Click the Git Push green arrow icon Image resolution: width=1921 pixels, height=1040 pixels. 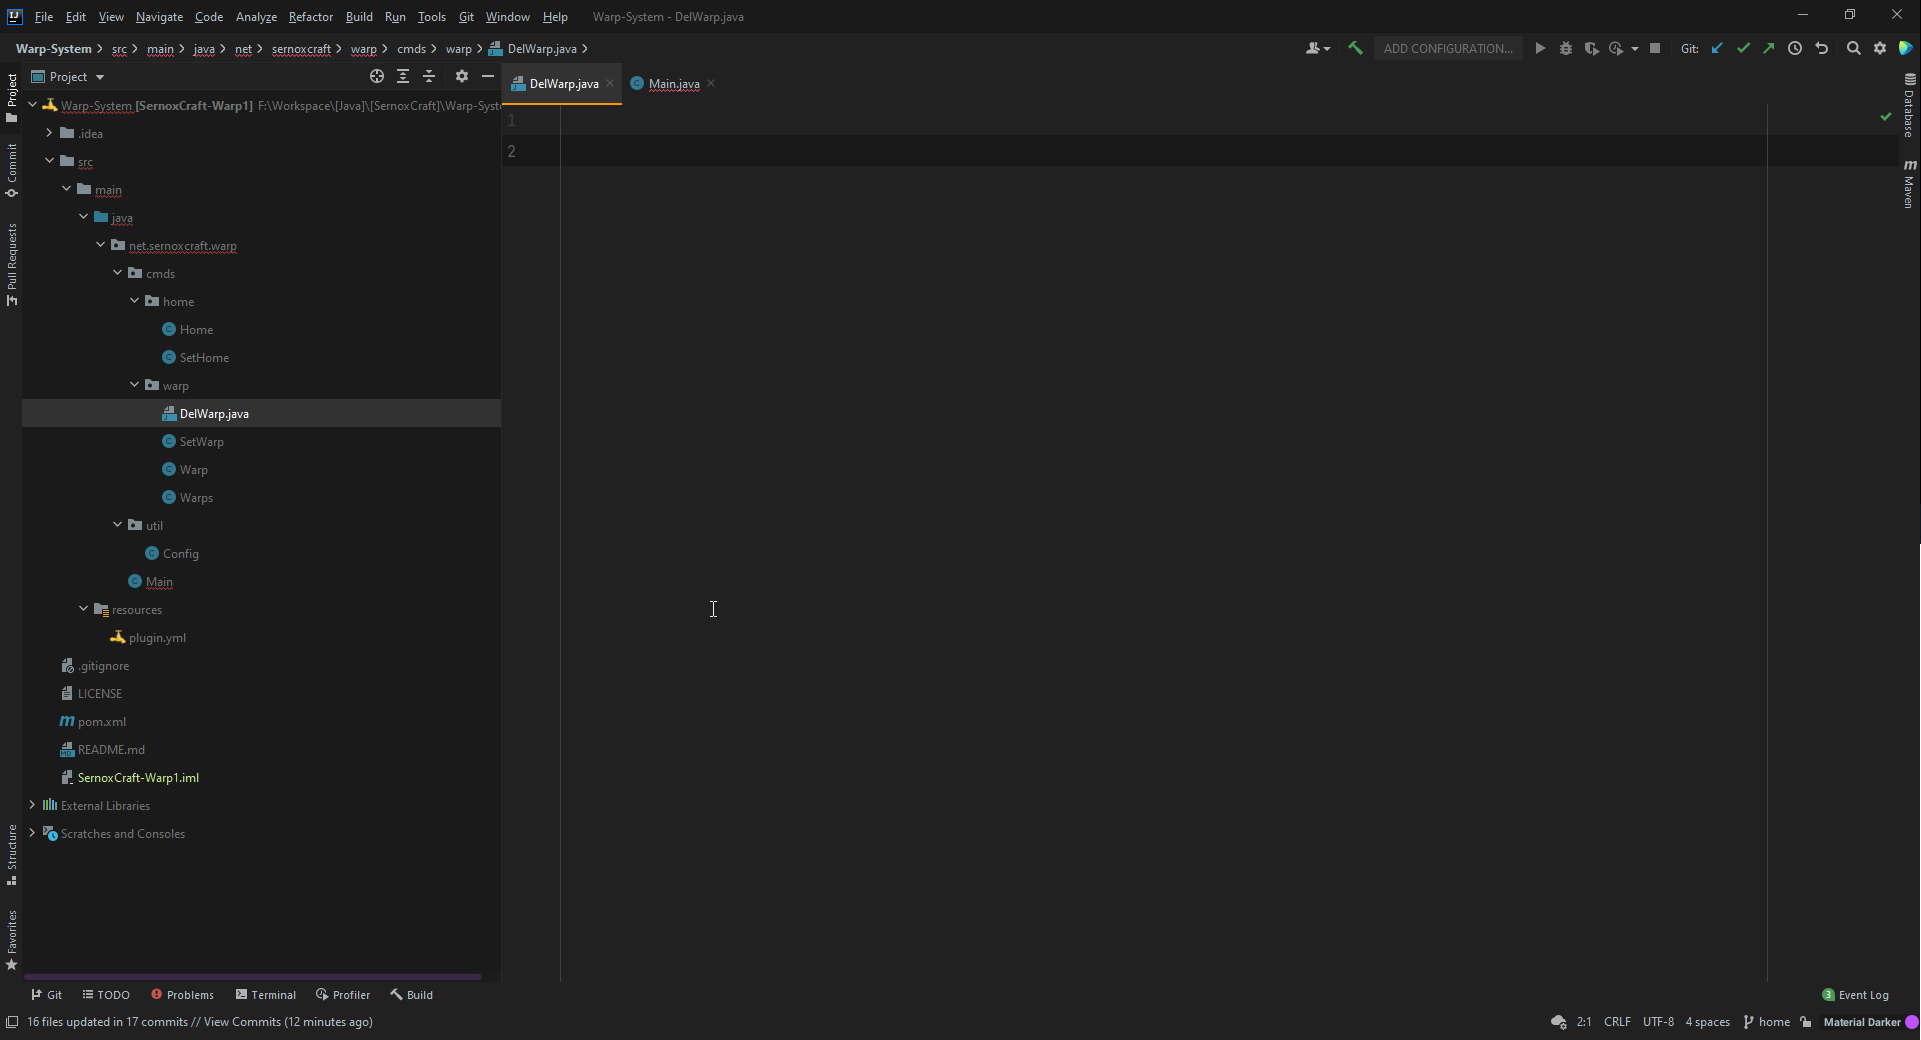pos(1769,48)
